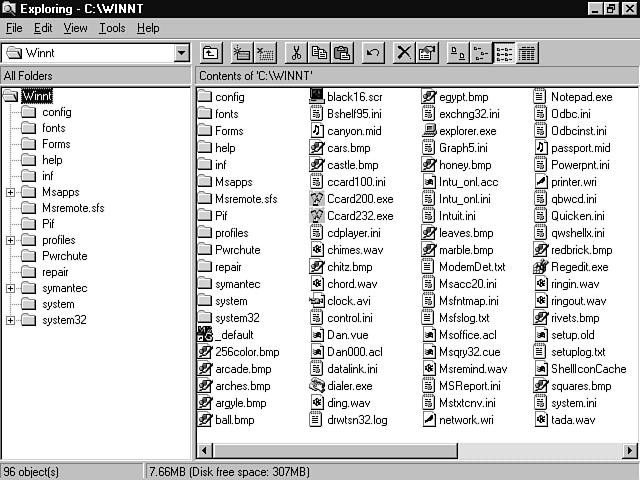Switch to Details view
Screen dimensions: 640x480
[x=527, y=53]
